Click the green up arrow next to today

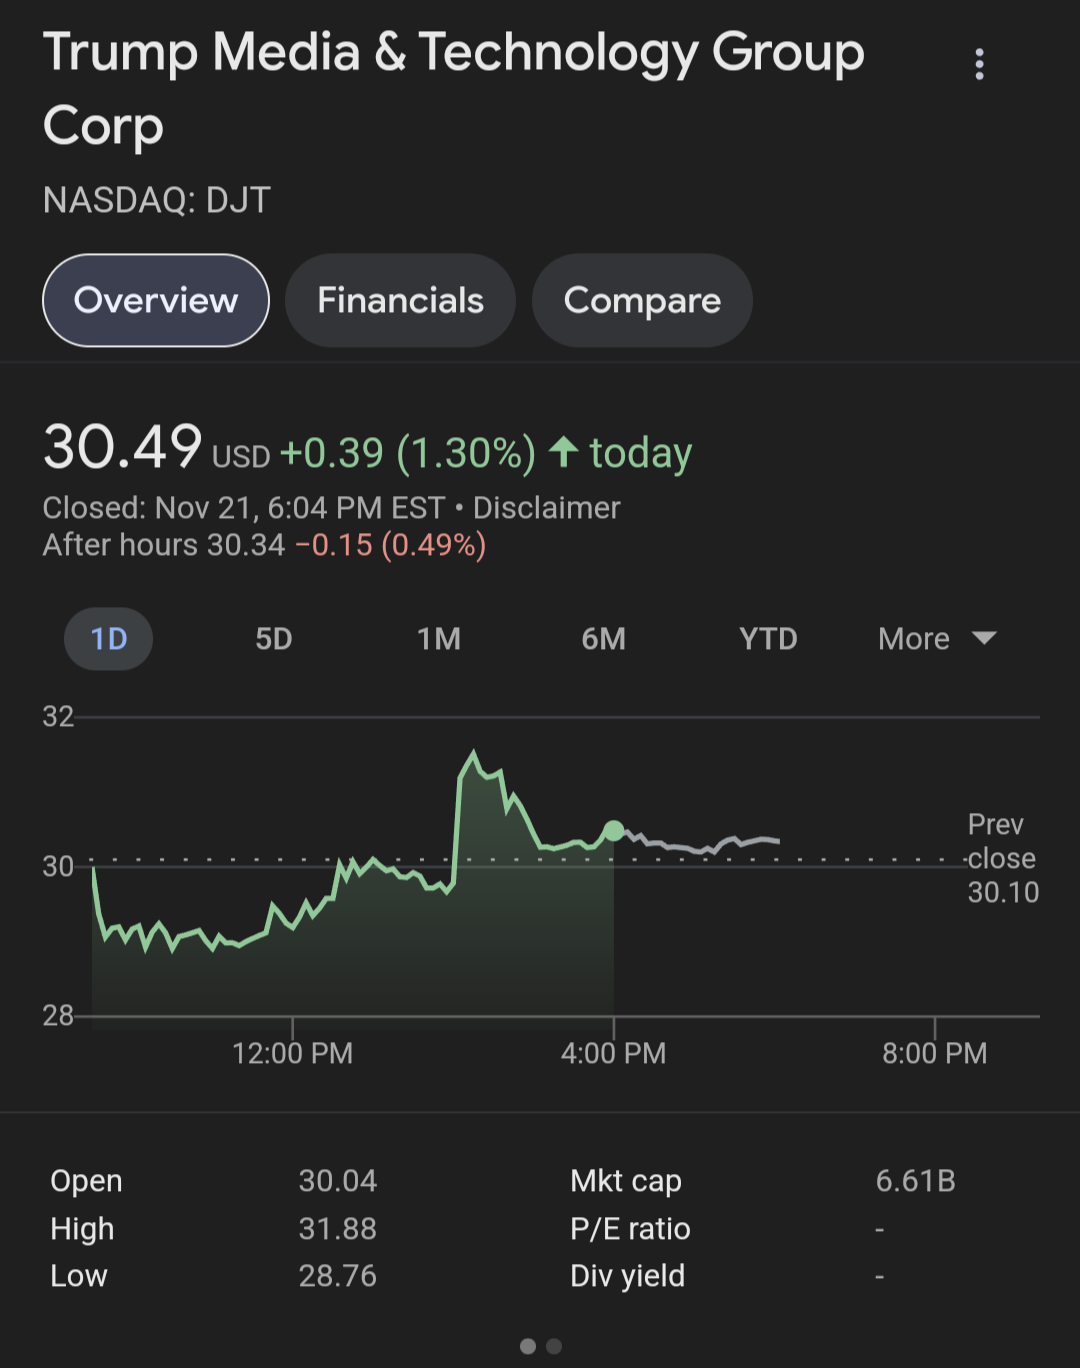tap(564, 452)
